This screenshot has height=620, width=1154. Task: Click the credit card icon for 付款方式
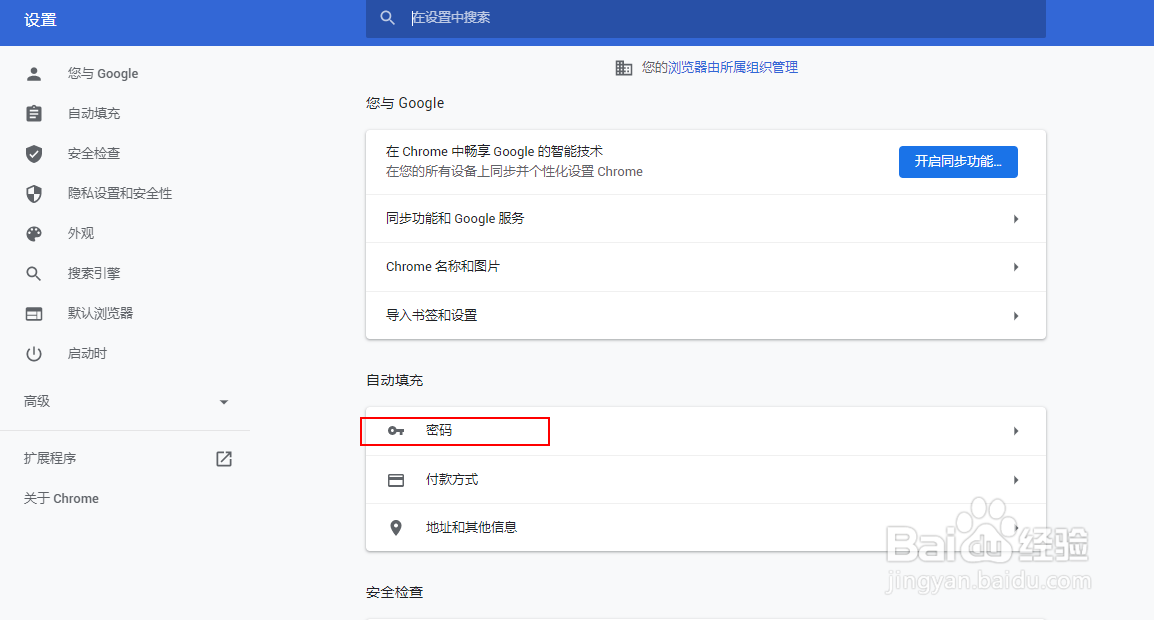click(396, 480)
